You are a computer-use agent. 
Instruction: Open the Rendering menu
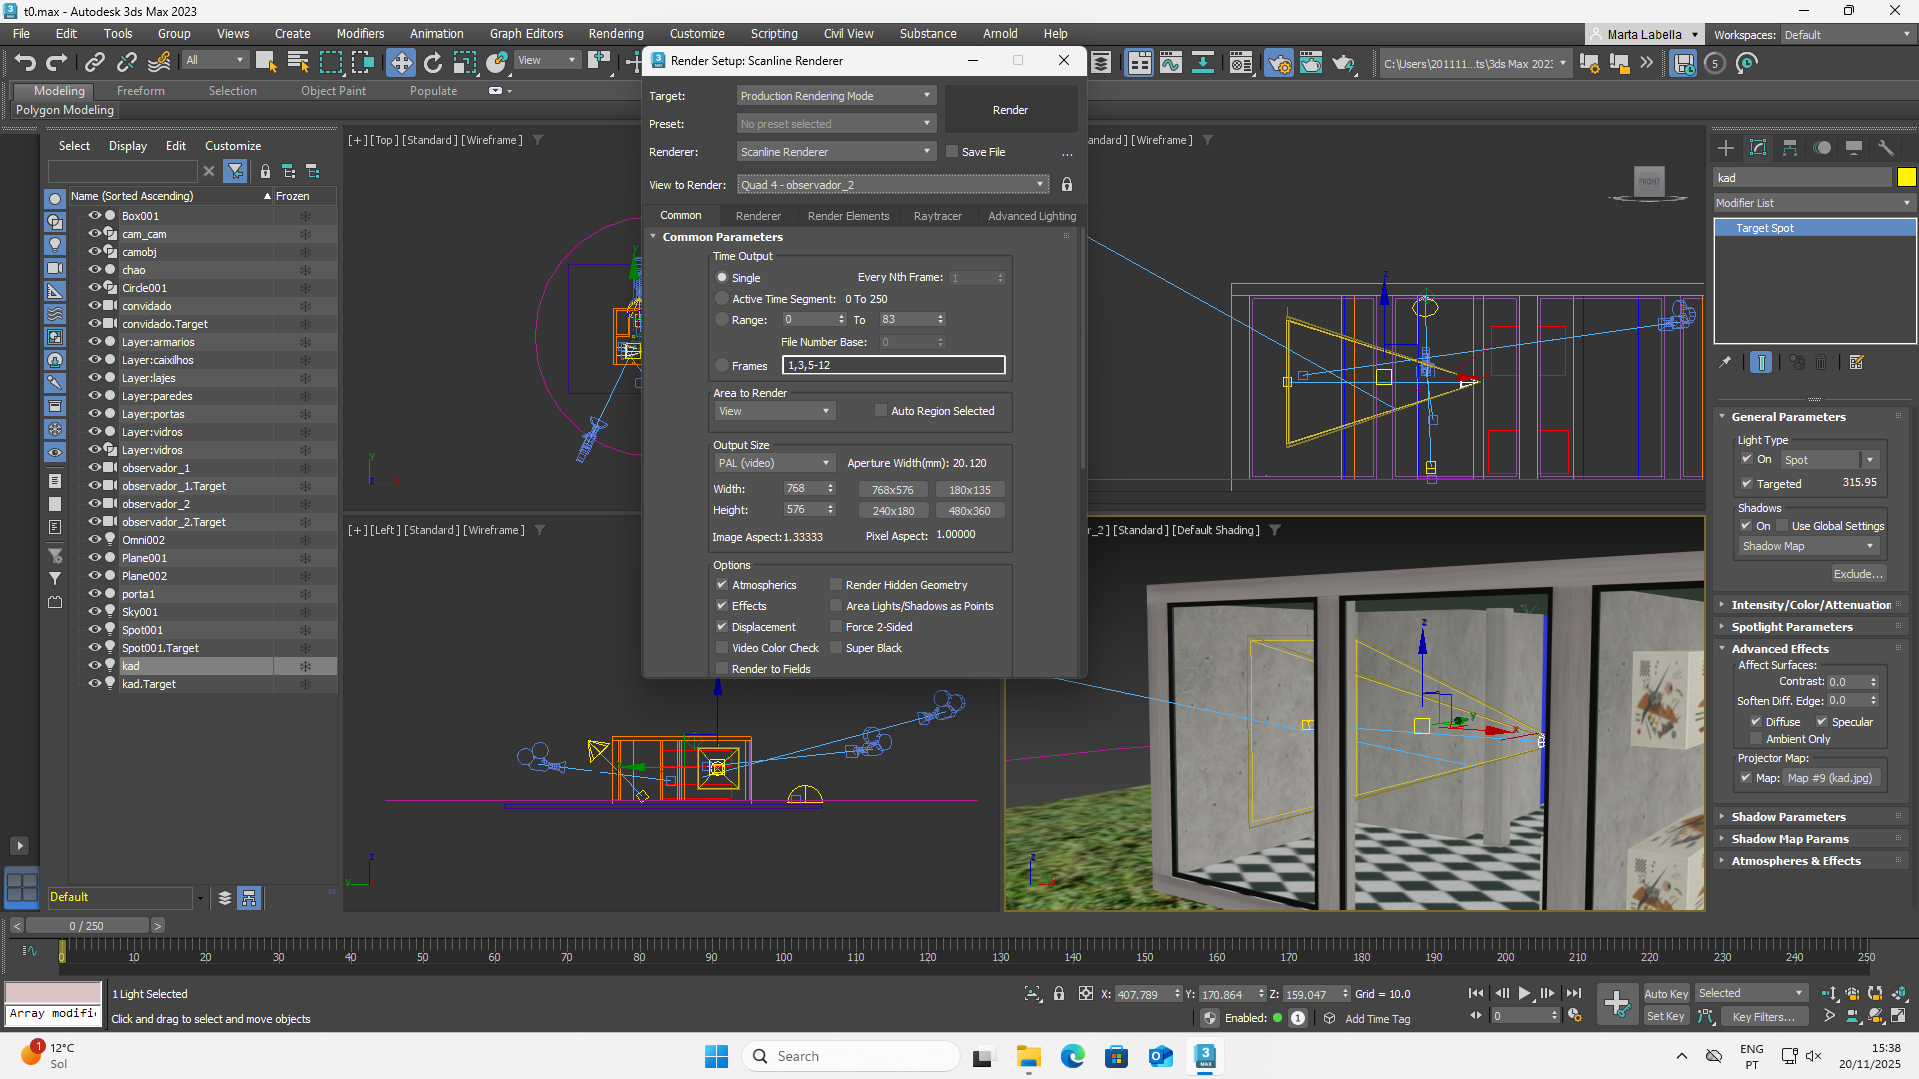(615, 33)
